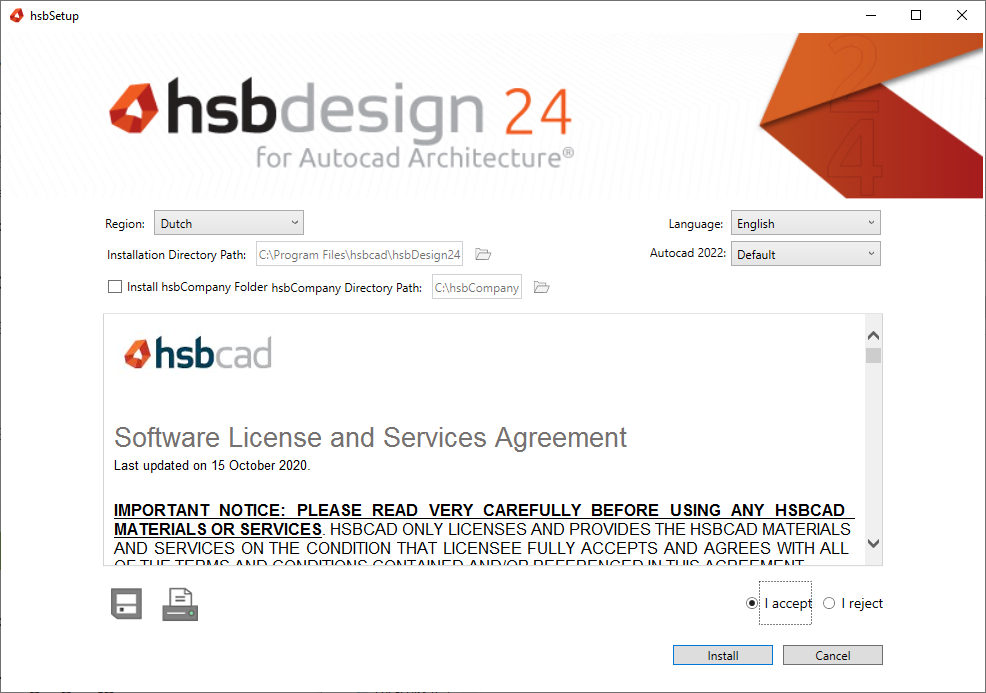Viewport: 986px width, 693px height.
Task: Open the Region dropdown showing Dutch
Action: 229,223
